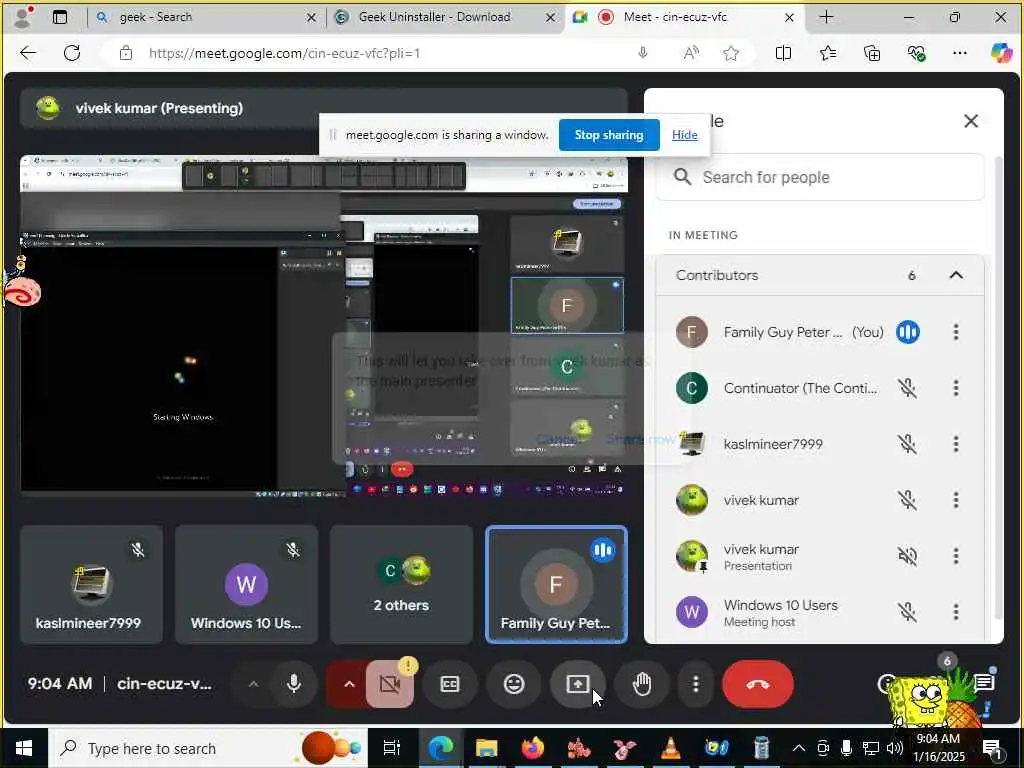Turn on the camera button

tap(390, 684)
